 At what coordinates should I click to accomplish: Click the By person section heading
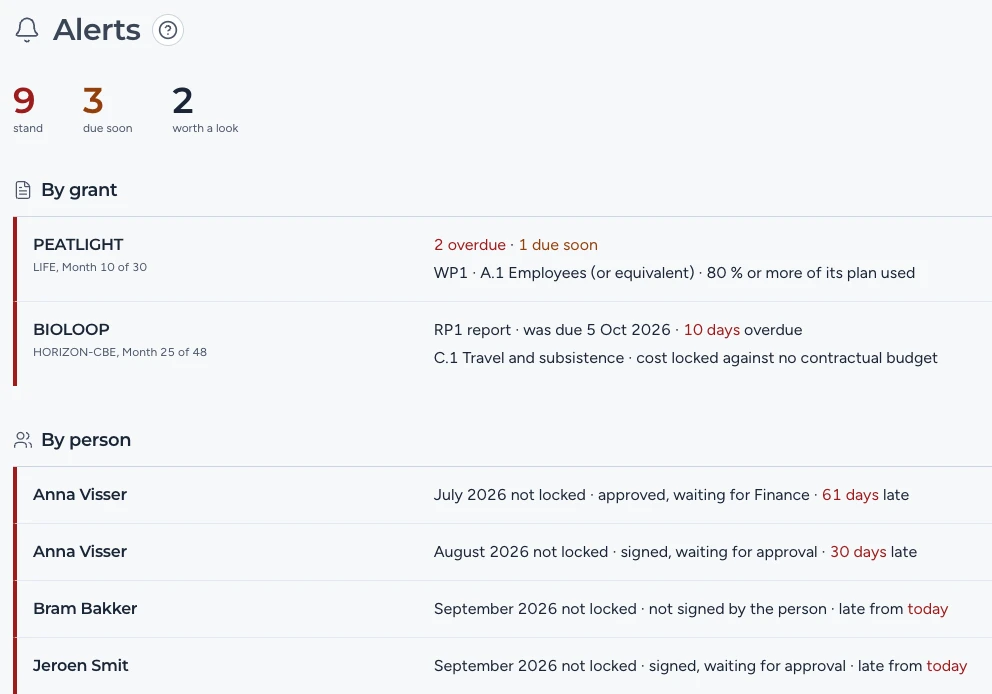(86, 440)
